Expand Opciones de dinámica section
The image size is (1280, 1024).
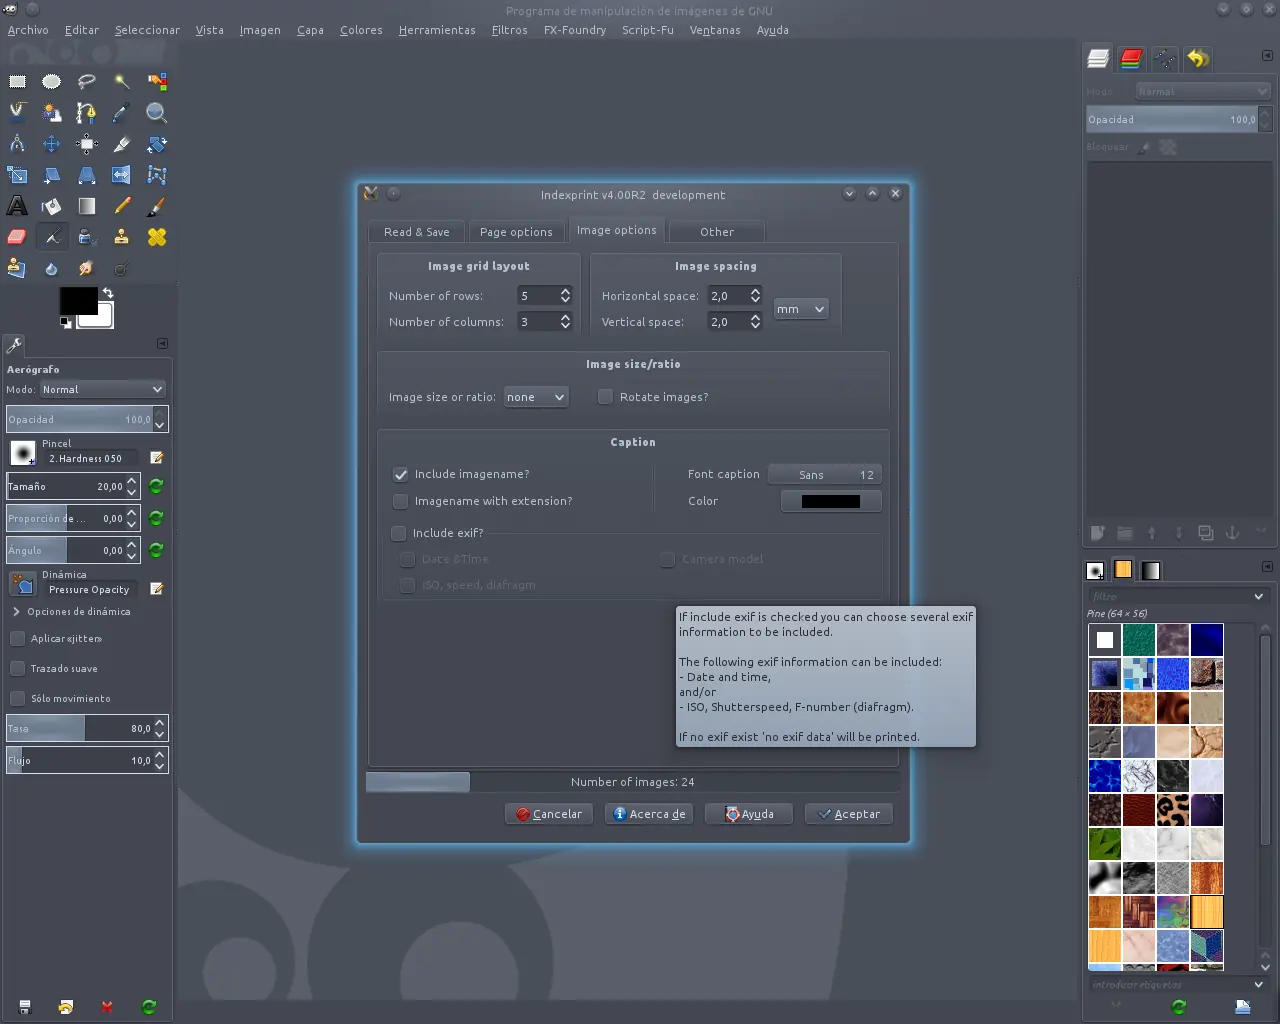tap(16, 612)
